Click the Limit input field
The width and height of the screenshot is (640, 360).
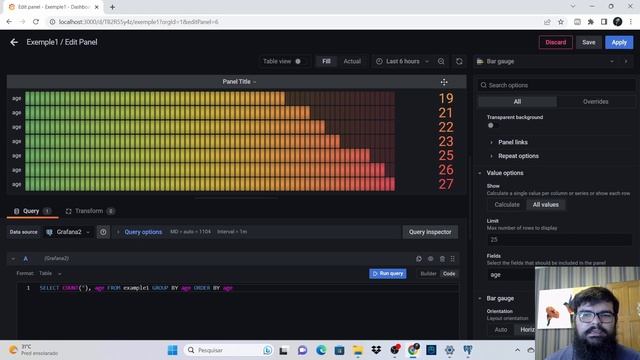point(560,240)
